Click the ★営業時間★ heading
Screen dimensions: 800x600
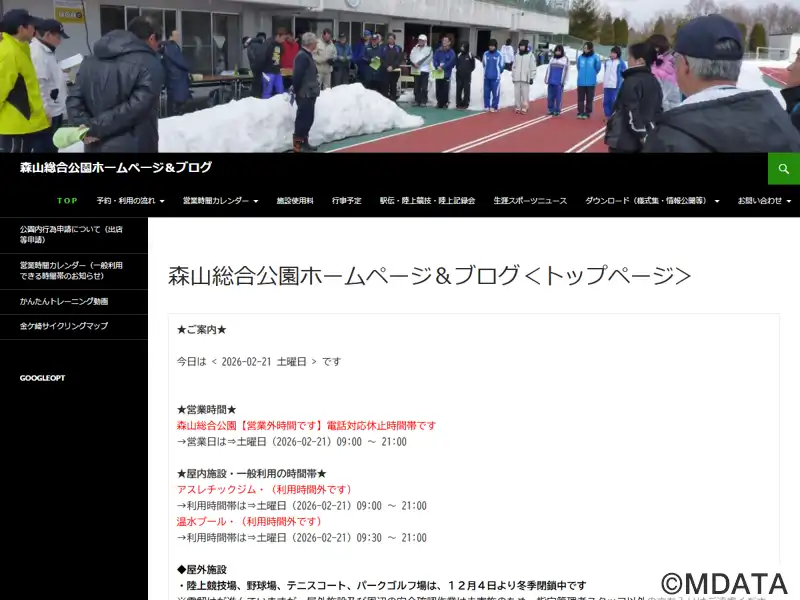207,410
